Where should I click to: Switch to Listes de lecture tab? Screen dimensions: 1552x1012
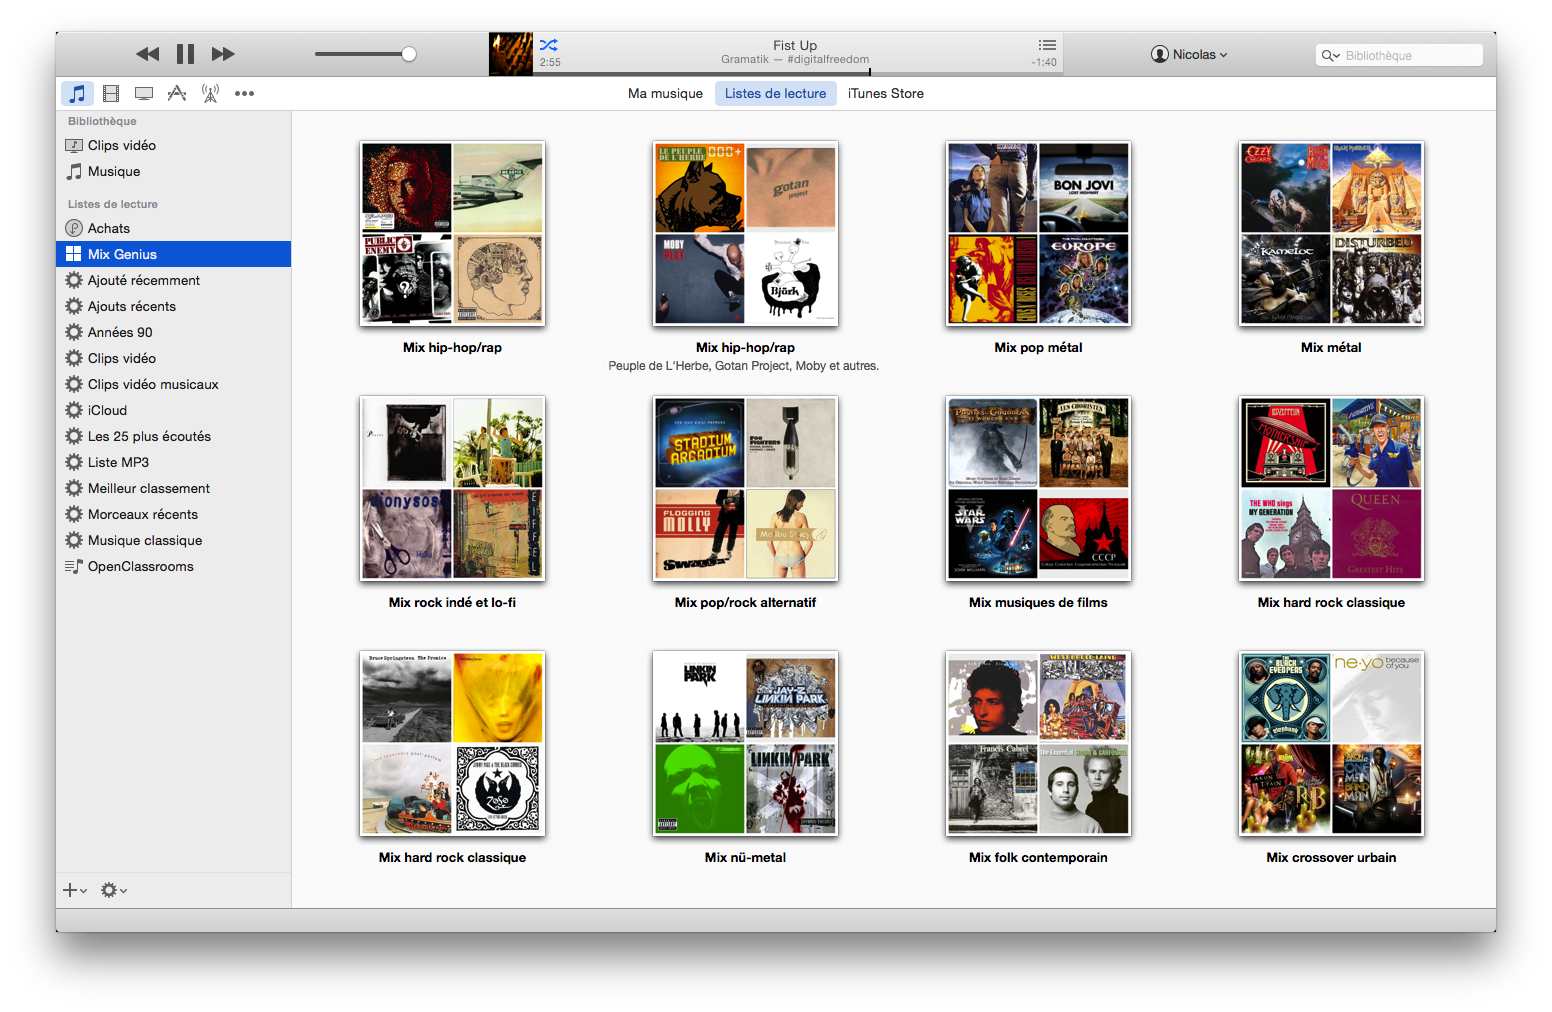775,93
